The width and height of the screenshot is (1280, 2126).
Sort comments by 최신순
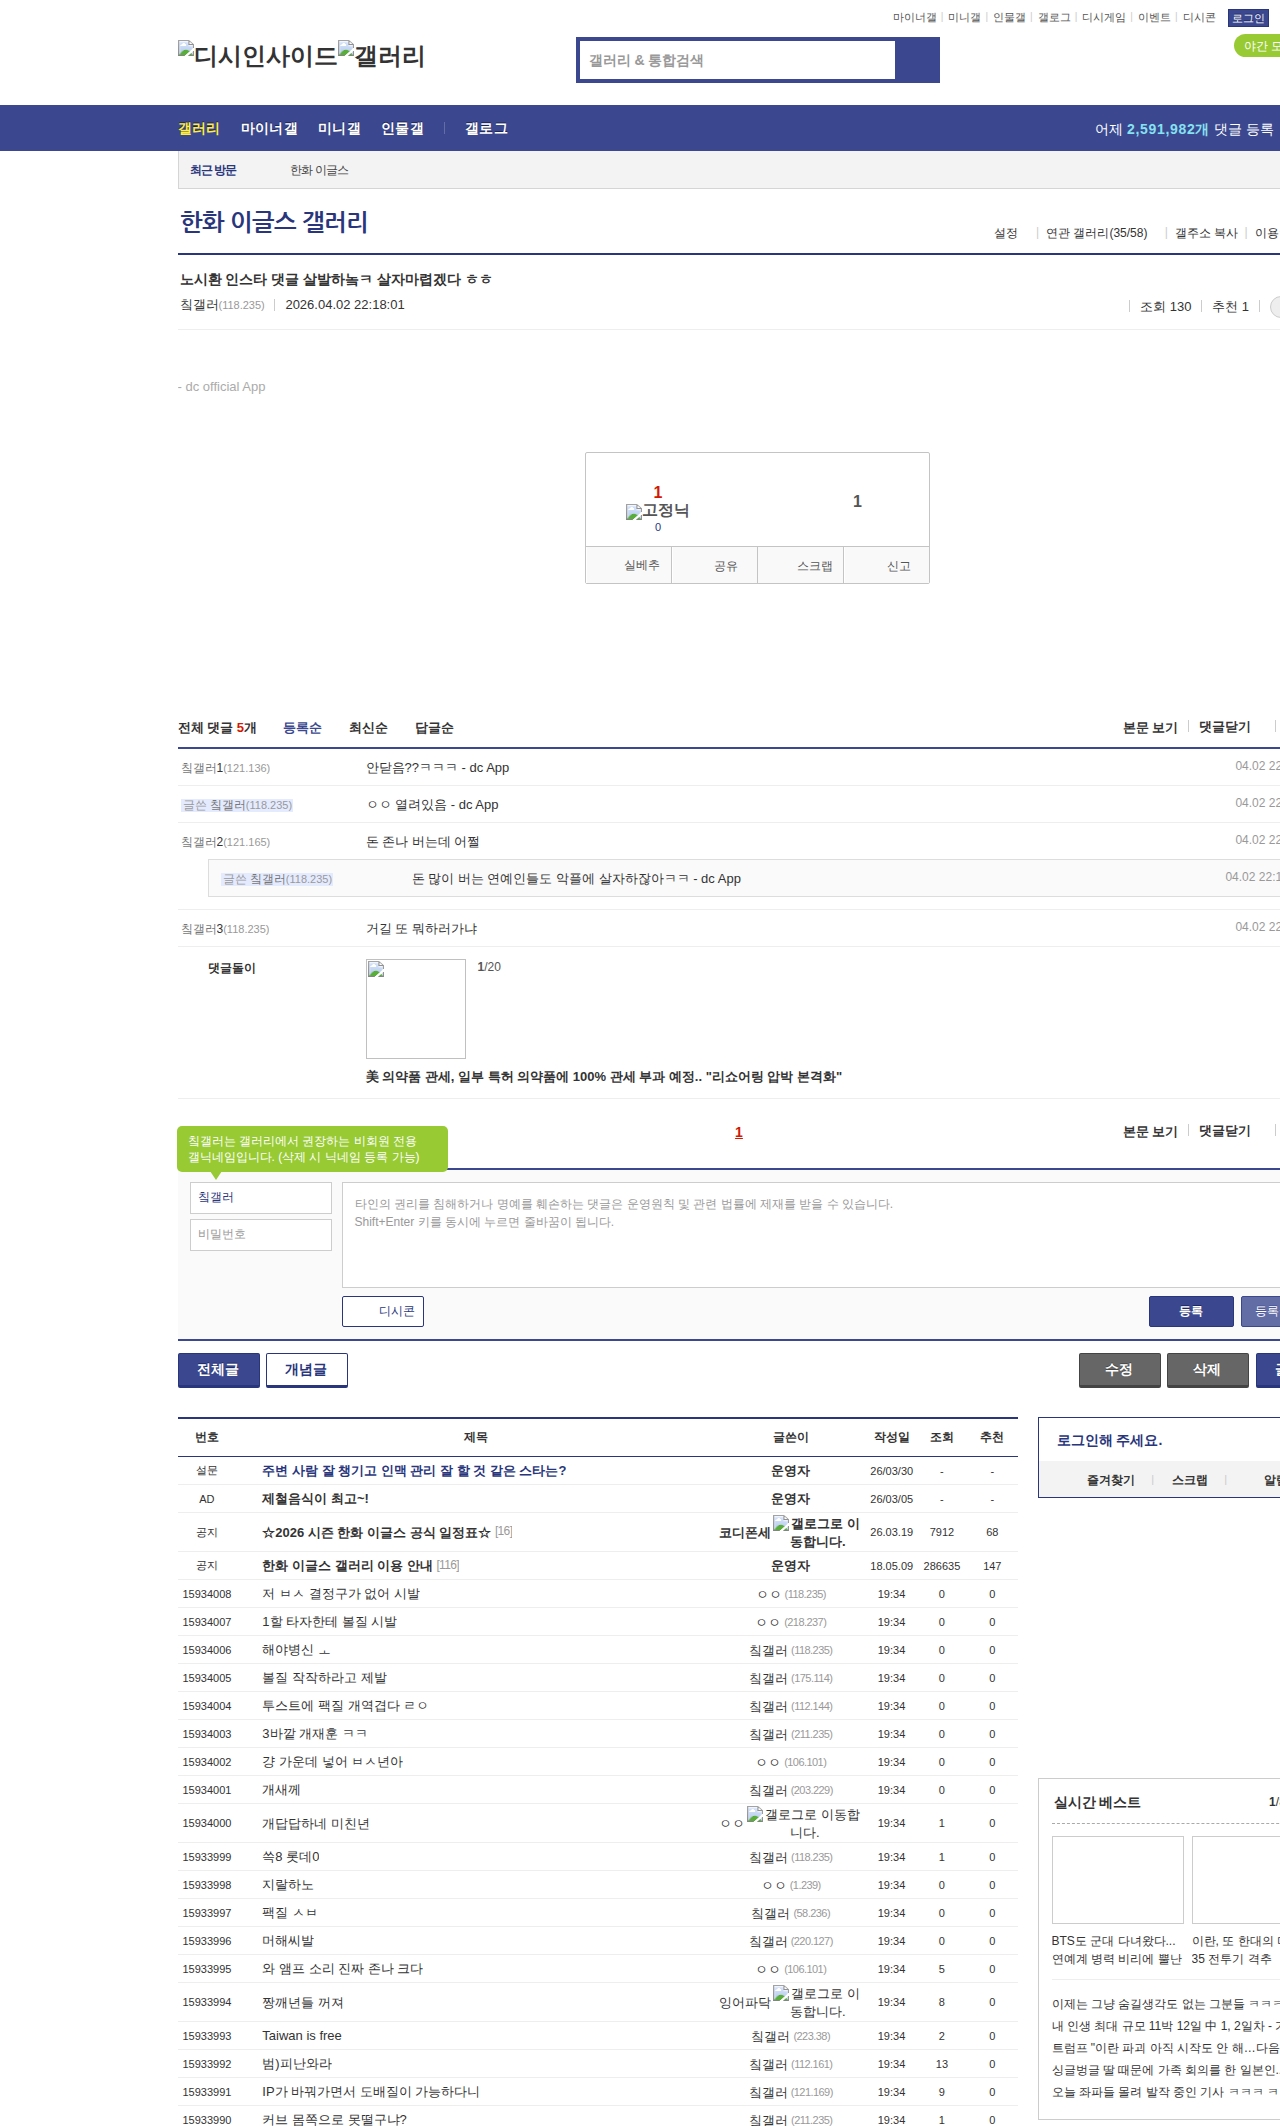pos(368,728)
